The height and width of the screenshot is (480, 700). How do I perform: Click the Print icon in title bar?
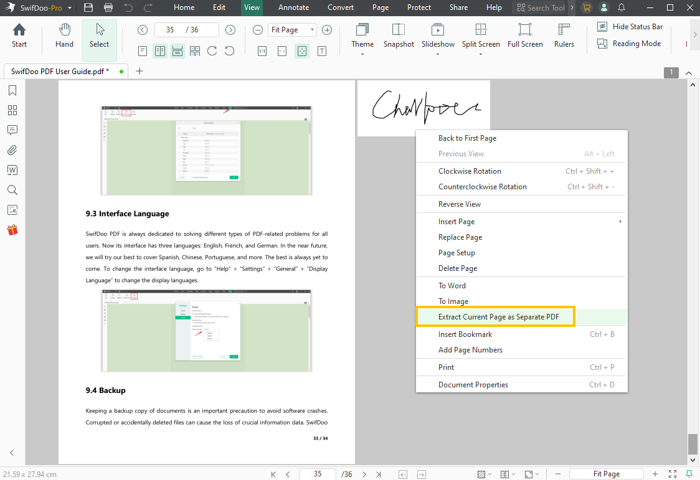pos(108,8)
